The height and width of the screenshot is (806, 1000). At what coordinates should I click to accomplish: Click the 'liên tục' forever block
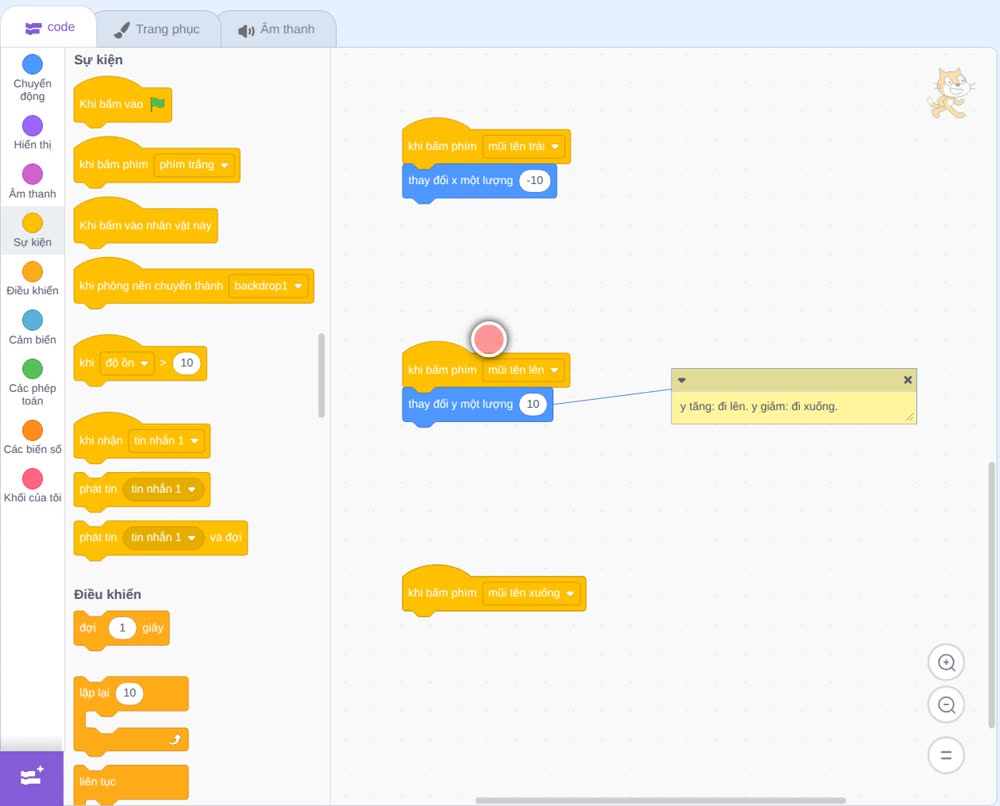[131, 784]
